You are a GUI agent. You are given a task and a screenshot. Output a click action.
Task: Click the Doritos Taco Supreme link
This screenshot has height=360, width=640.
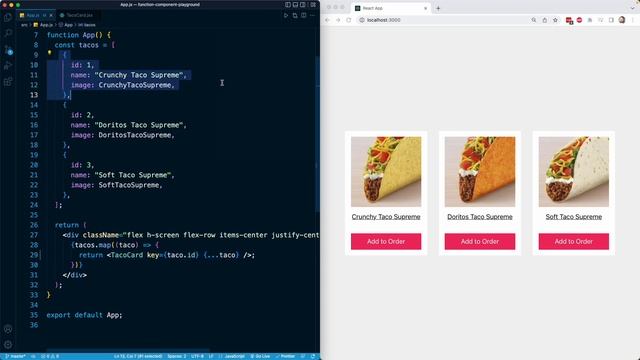pyautogui.click(x=480, y=217)
